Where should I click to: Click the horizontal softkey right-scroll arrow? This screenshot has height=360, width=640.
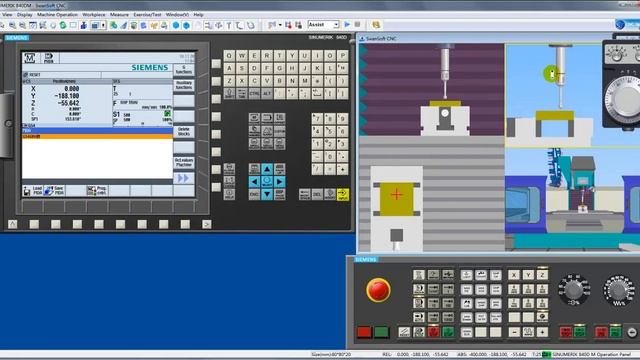tap(207, 224)
